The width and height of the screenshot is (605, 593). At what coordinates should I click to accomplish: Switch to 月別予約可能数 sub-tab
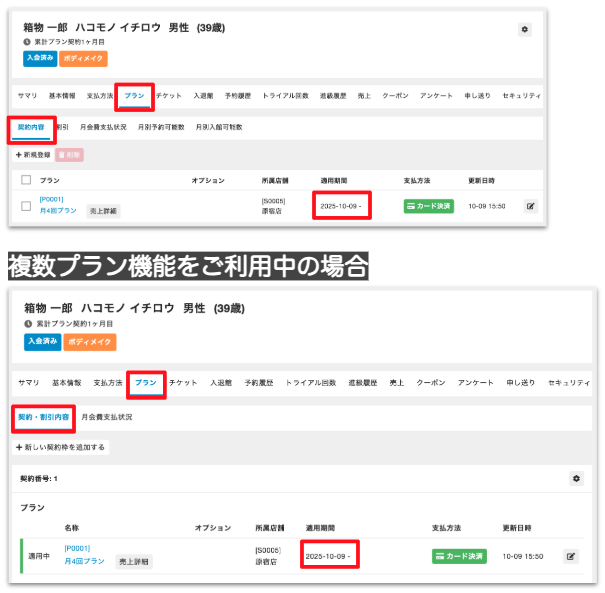pyautogui.click(x=161, y=129)
